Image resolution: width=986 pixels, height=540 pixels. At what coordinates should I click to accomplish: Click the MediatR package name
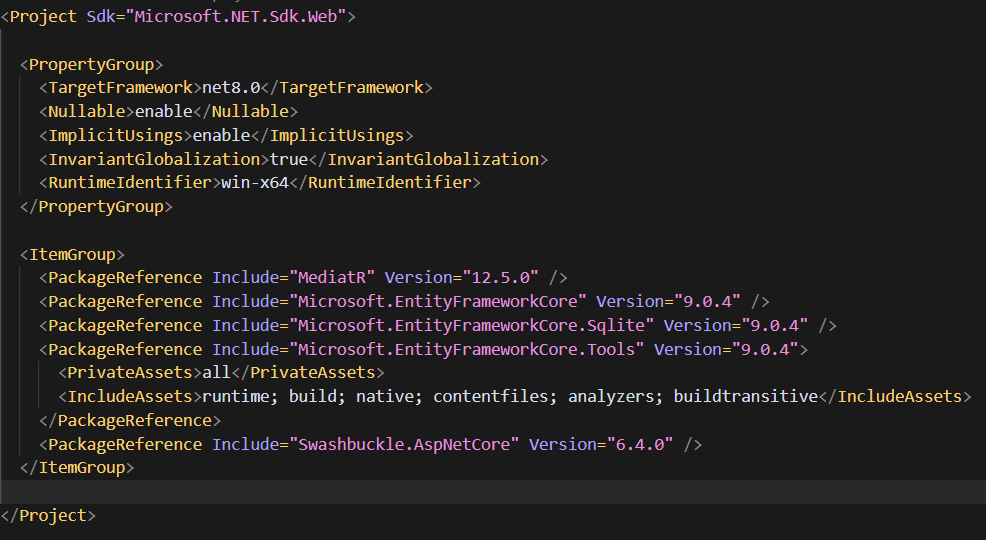(332, 277)
